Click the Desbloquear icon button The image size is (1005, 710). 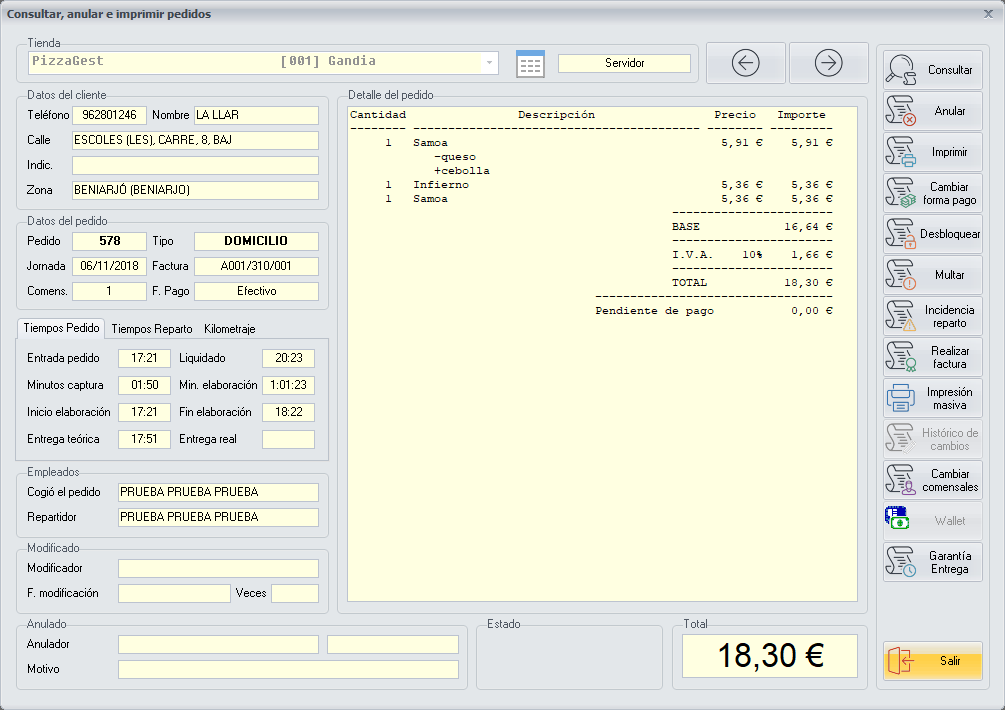(902, 234)
